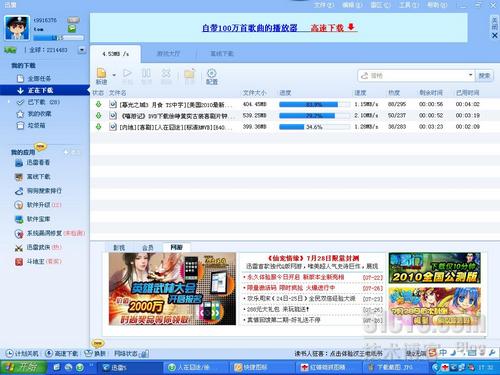
Task: Select the 《嘻游记》 download row
Action: click(295, 116)
